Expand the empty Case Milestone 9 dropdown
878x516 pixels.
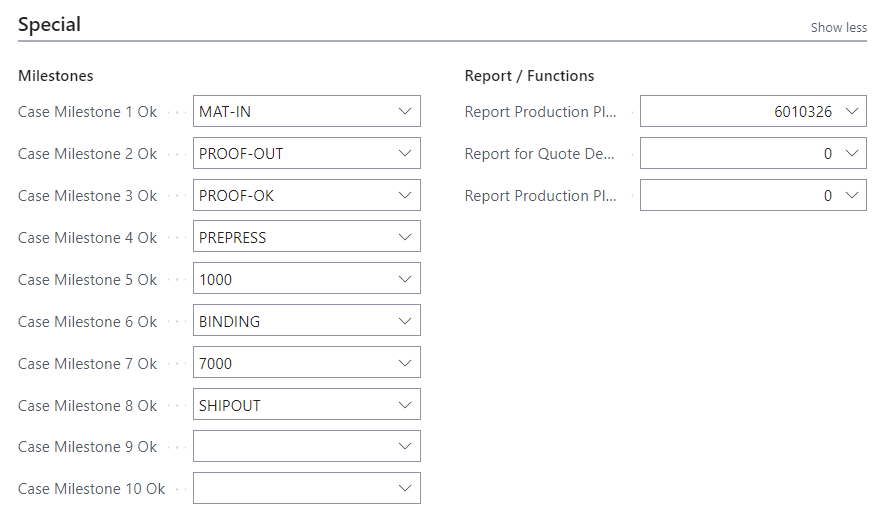(404, 447)
